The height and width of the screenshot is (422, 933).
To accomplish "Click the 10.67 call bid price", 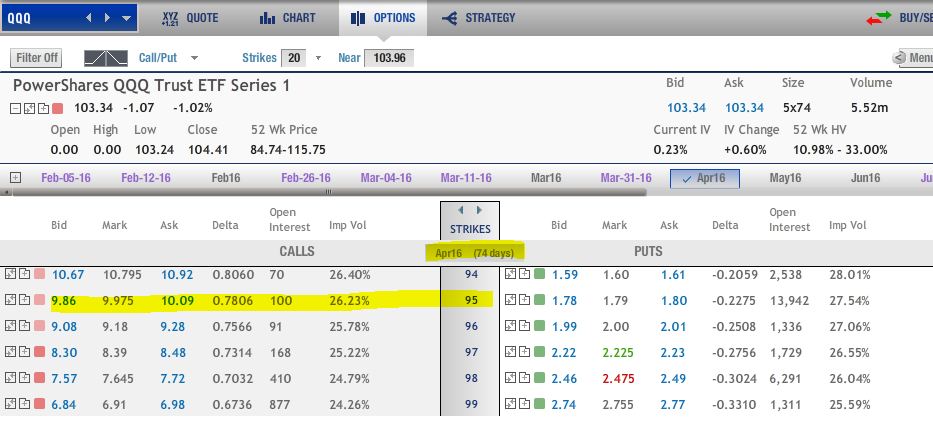I will click(x=68, y=275).
